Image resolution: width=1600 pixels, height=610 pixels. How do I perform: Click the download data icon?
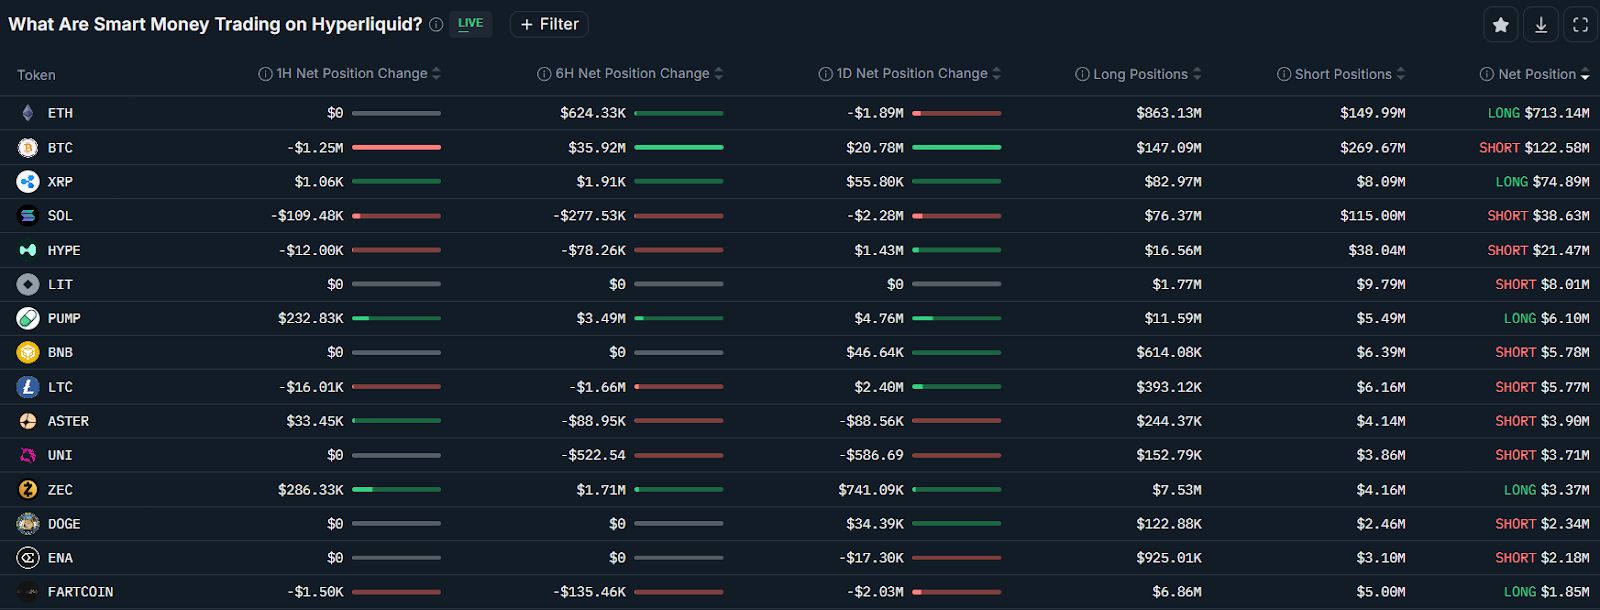1541,25
